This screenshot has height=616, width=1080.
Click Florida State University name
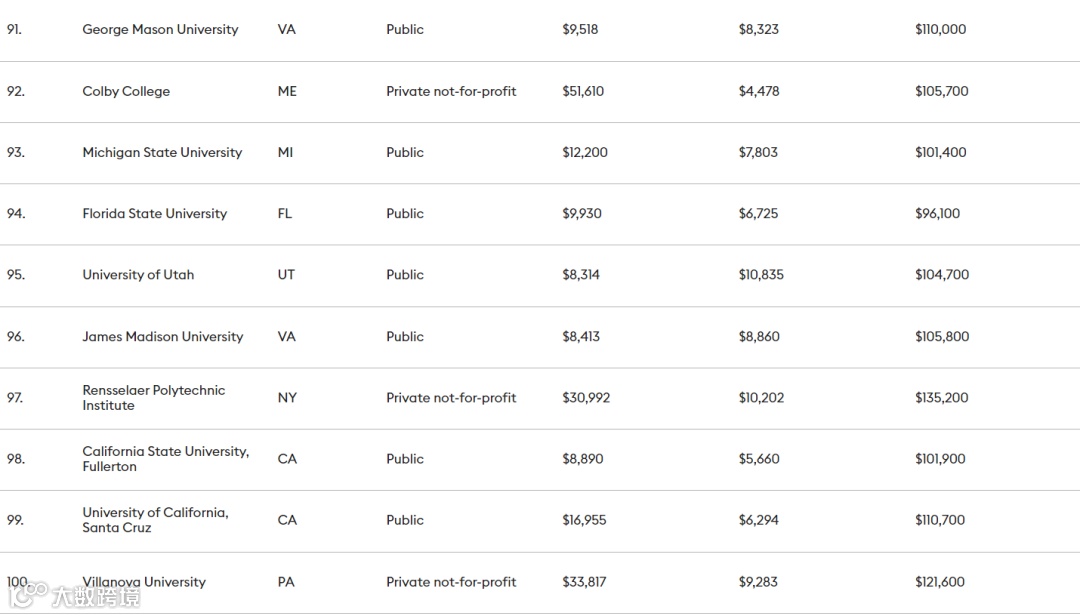click(x=154, y=213)
